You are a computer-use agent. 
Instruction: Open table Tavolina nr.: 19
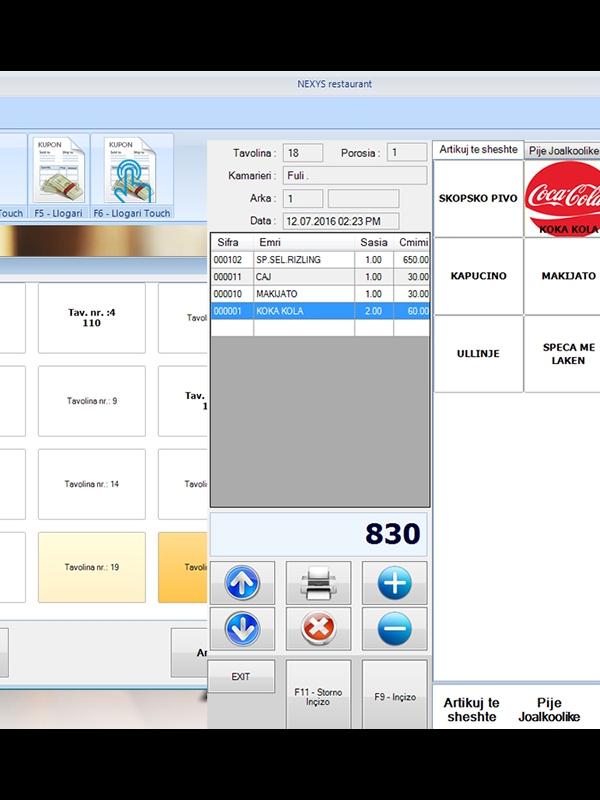[x=92, y=567]
